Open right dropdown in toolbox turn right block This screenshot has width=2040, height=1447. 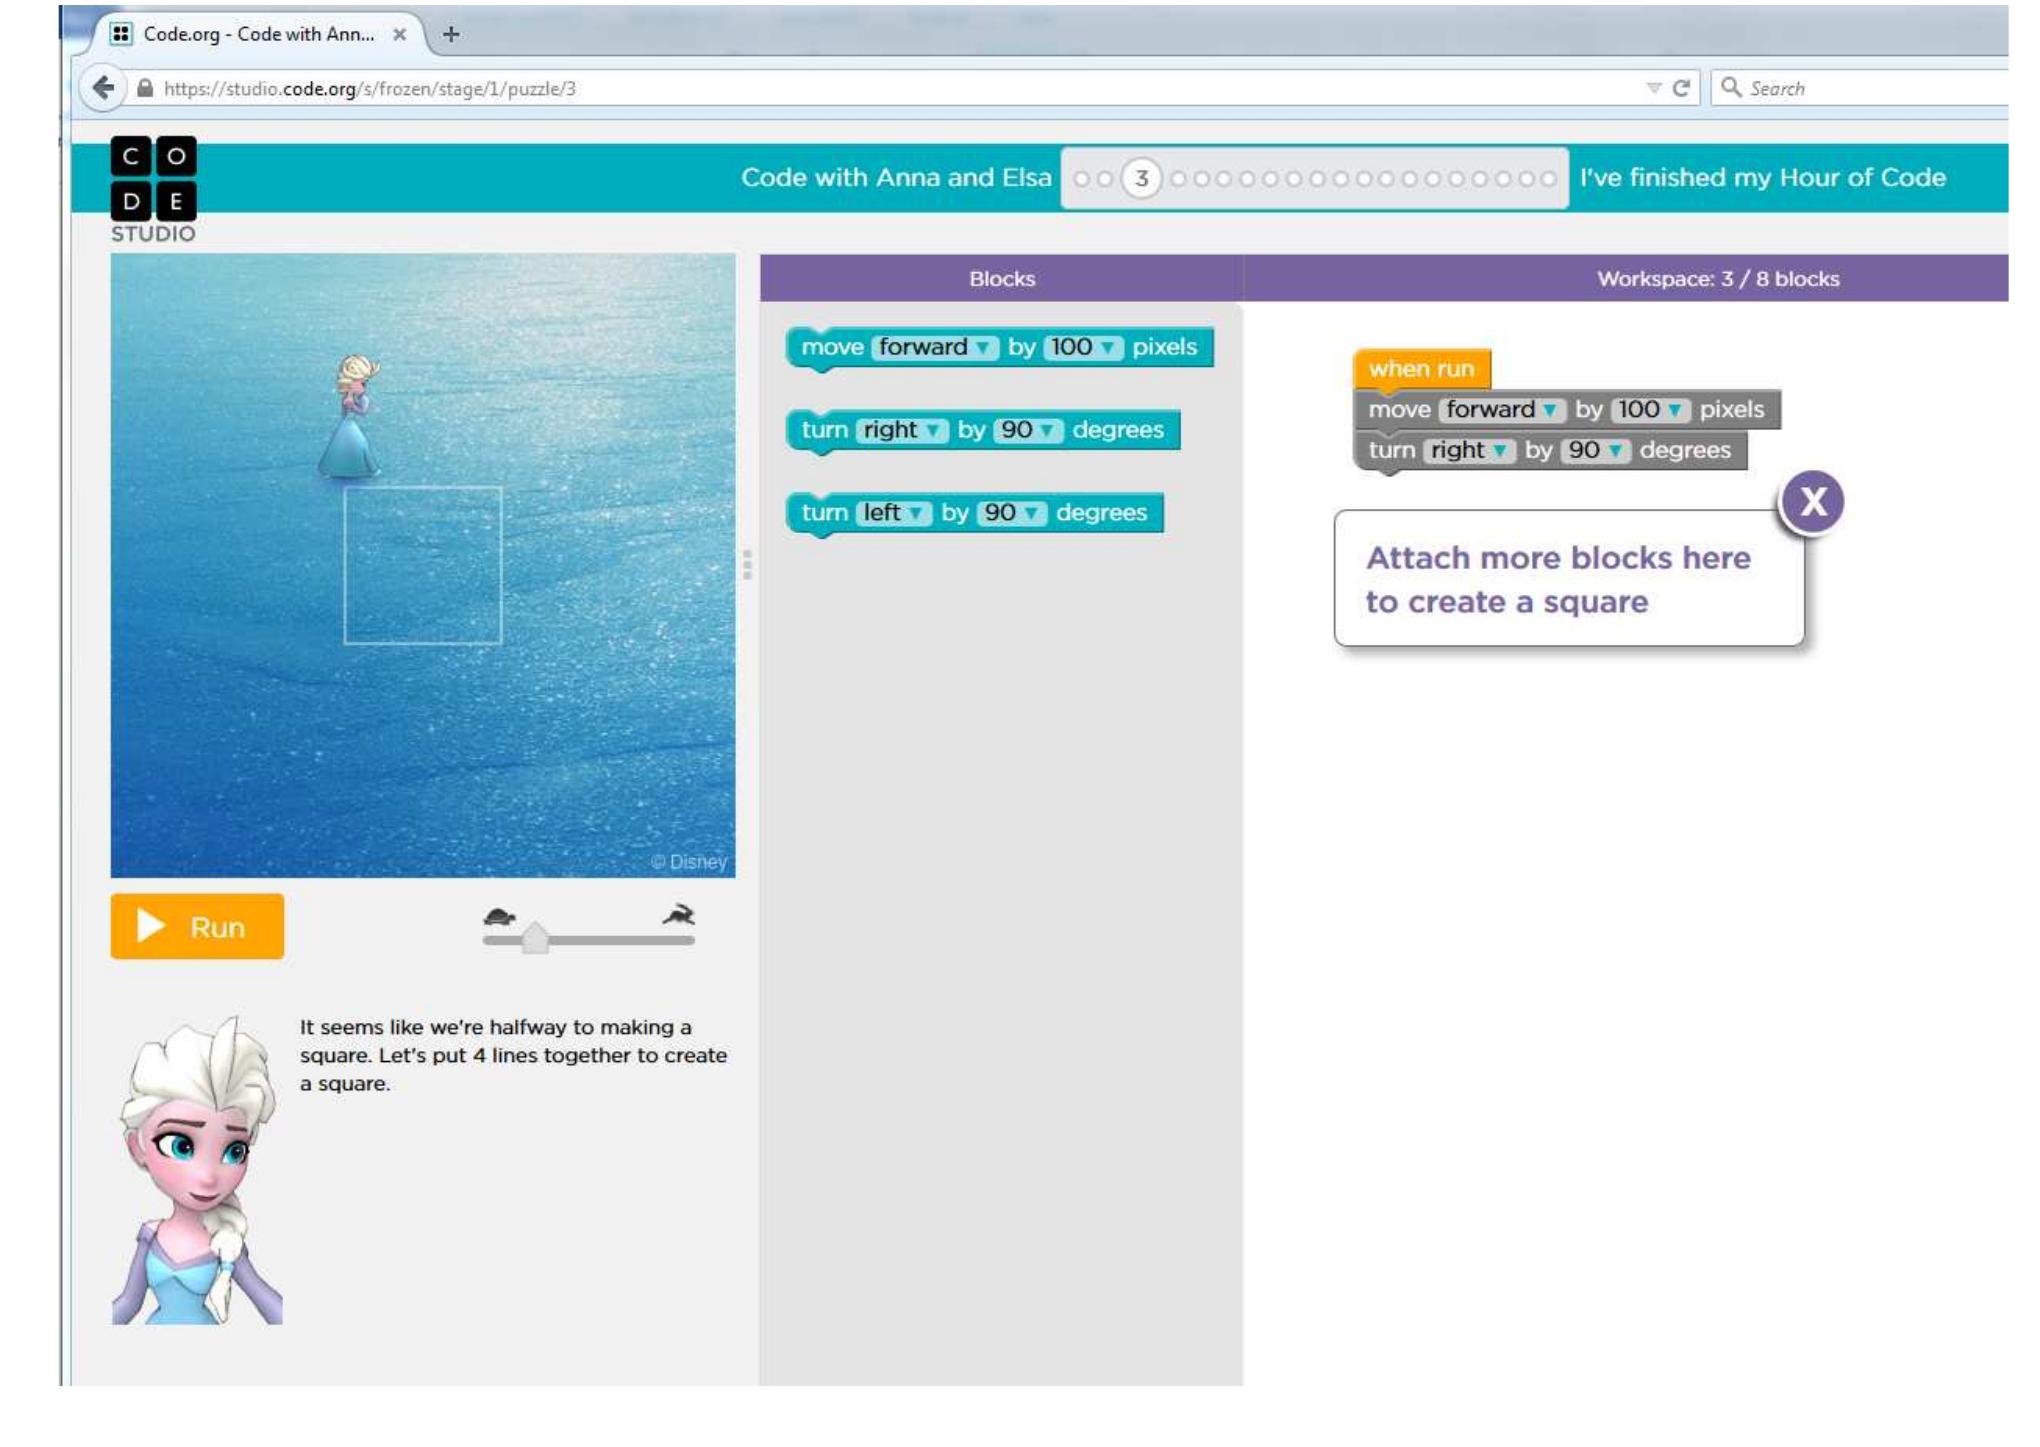902,430
